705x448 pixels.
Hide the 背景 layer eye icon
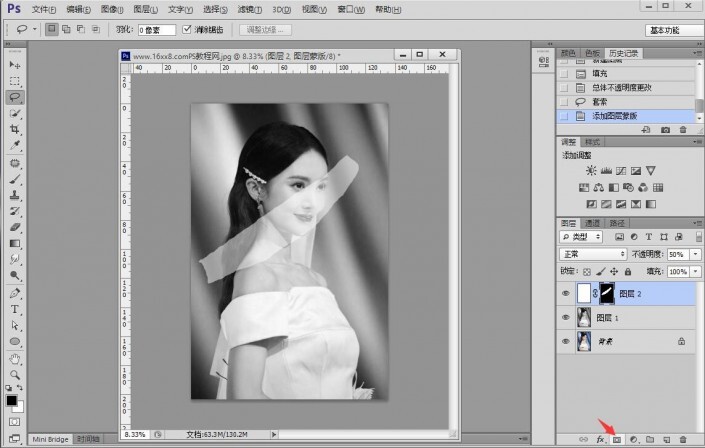566,341
